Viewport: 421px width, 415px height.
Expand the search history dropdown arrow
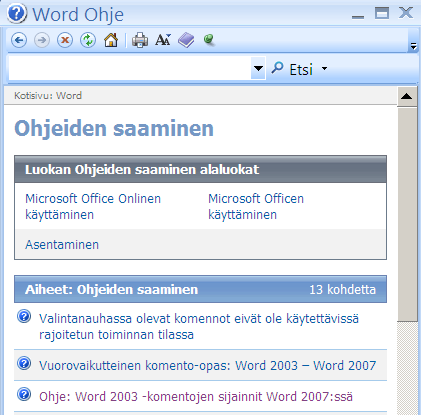click(x=258, y=68)
